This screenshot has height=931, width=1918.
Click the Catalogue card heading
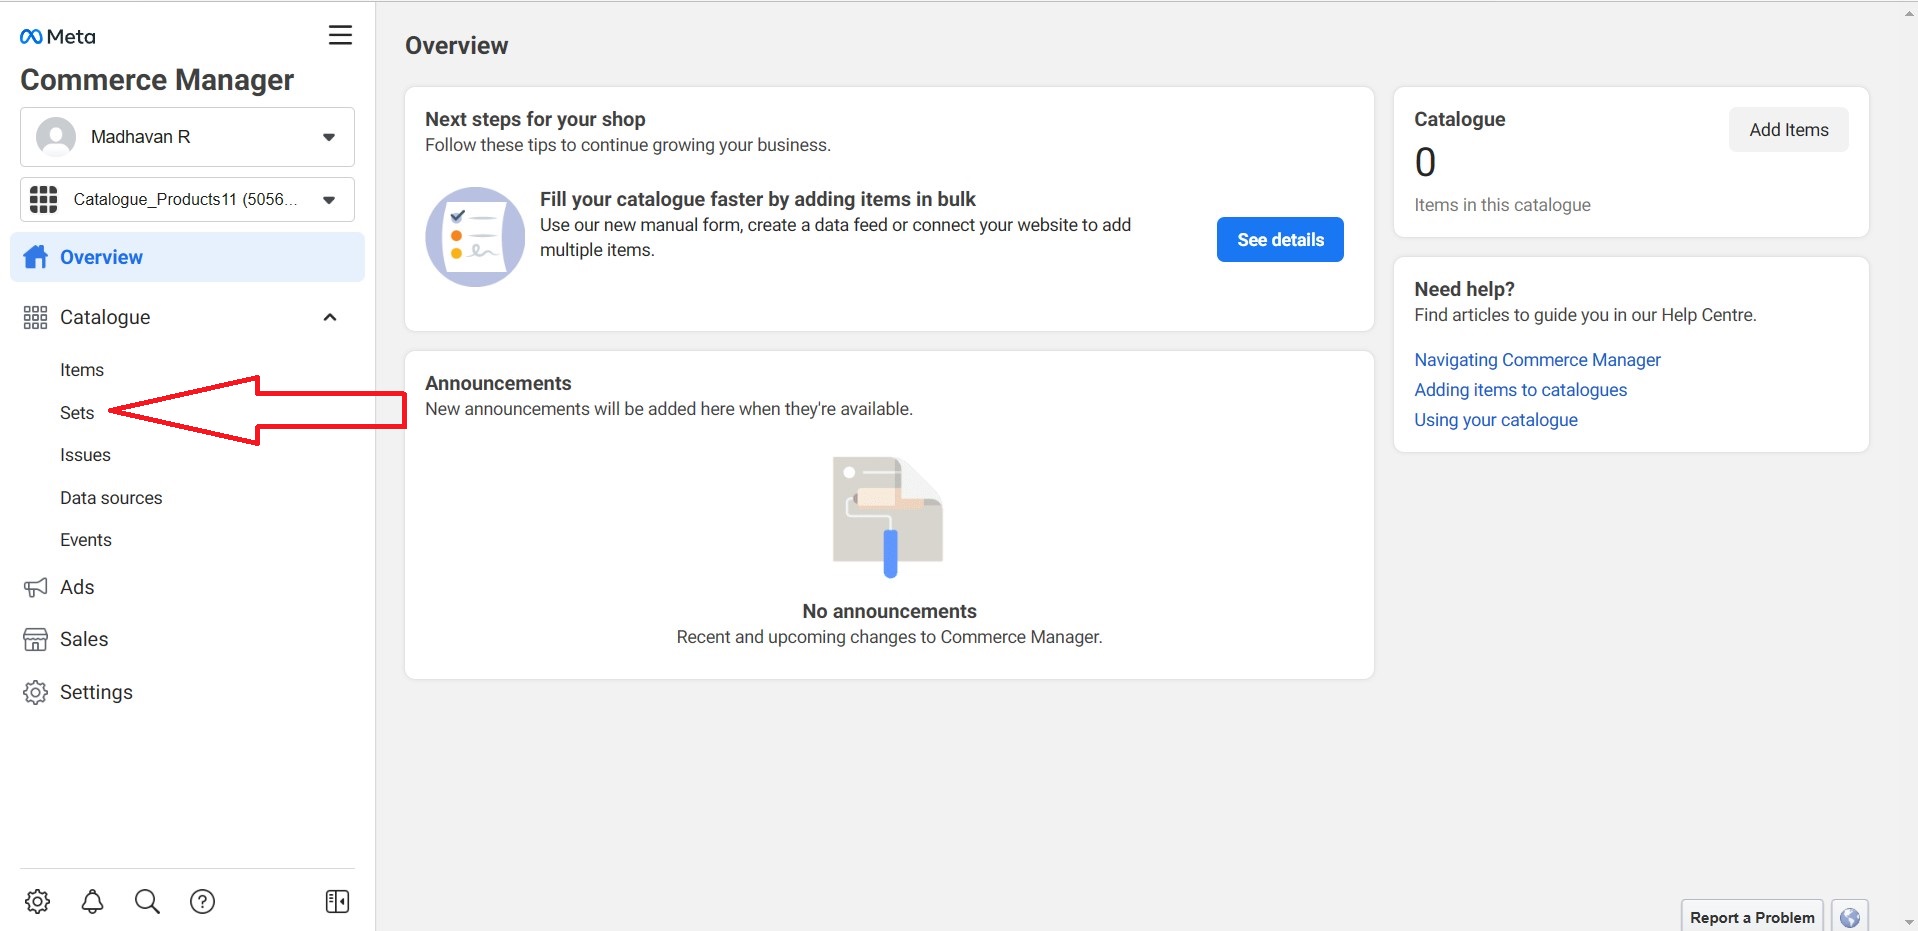[x=1459, y=119]
